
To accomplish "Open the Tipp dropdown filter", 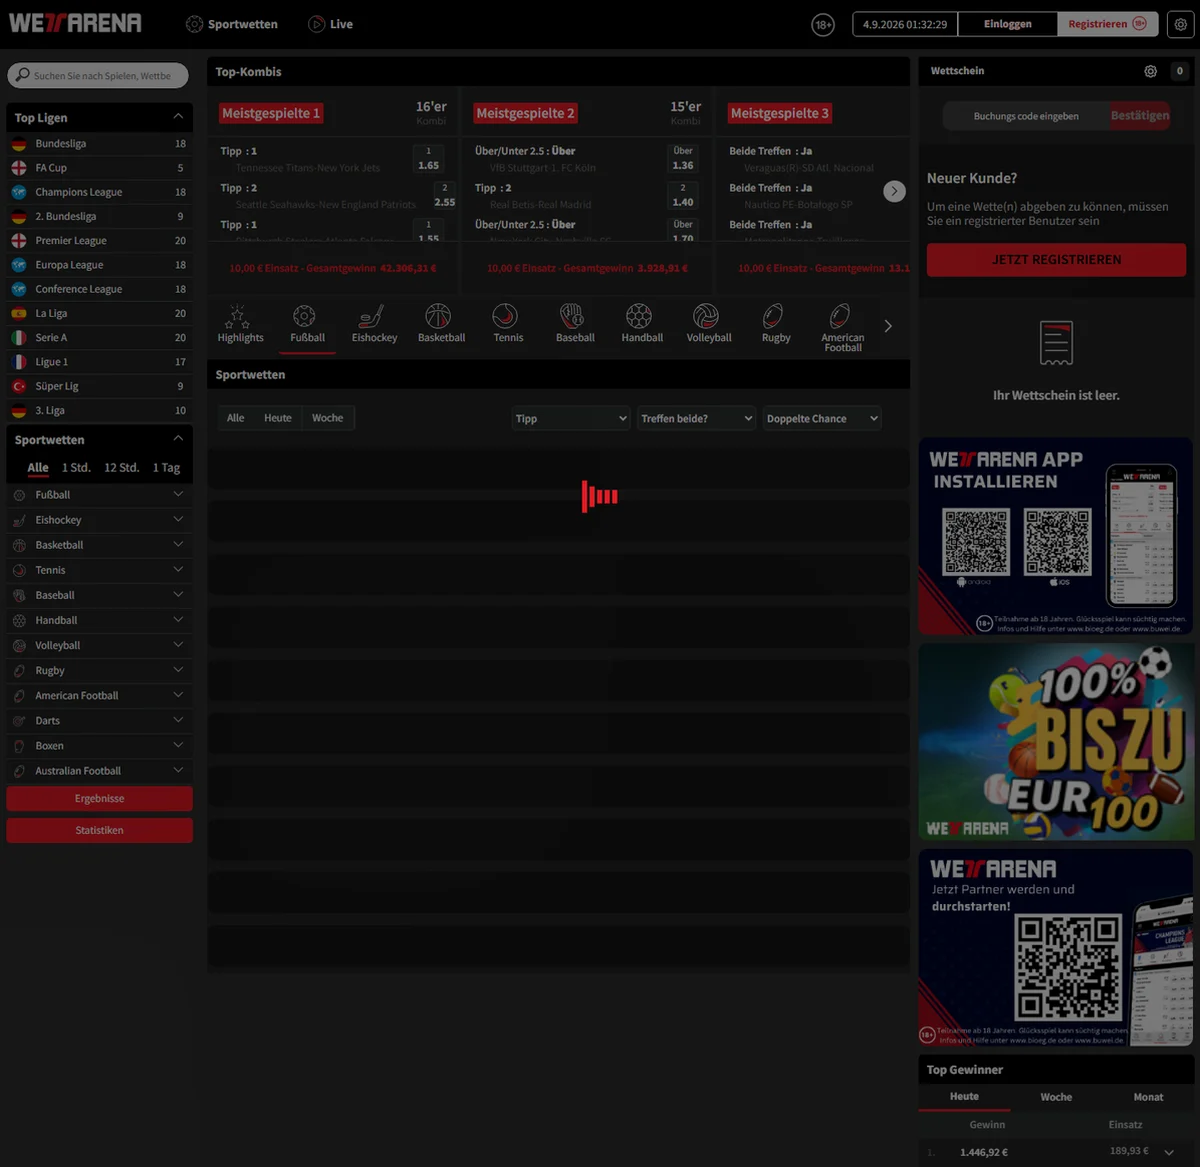I will pos(571,419).
